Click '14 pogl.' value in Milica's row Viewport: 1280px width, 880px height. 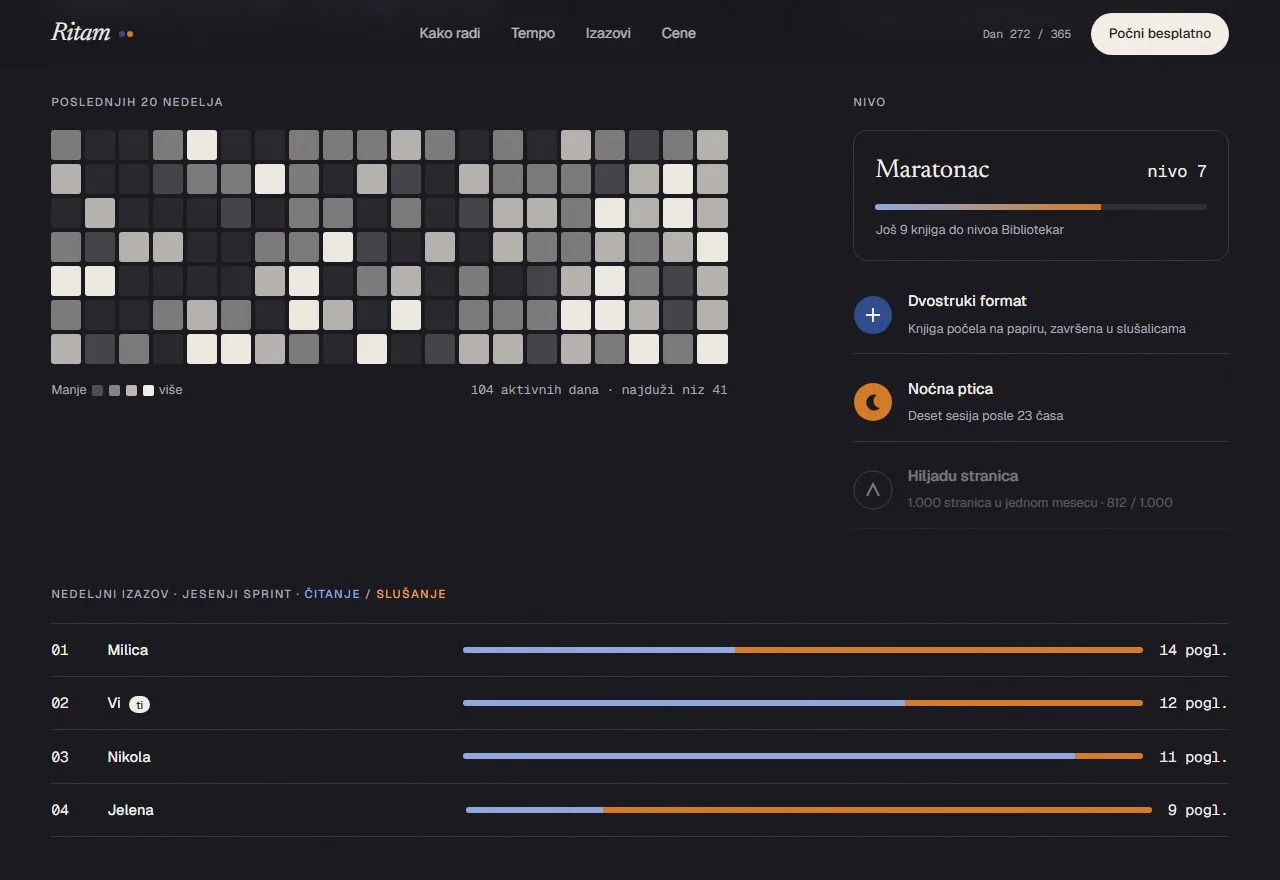pyautogui.click(x=1193, y=650)
